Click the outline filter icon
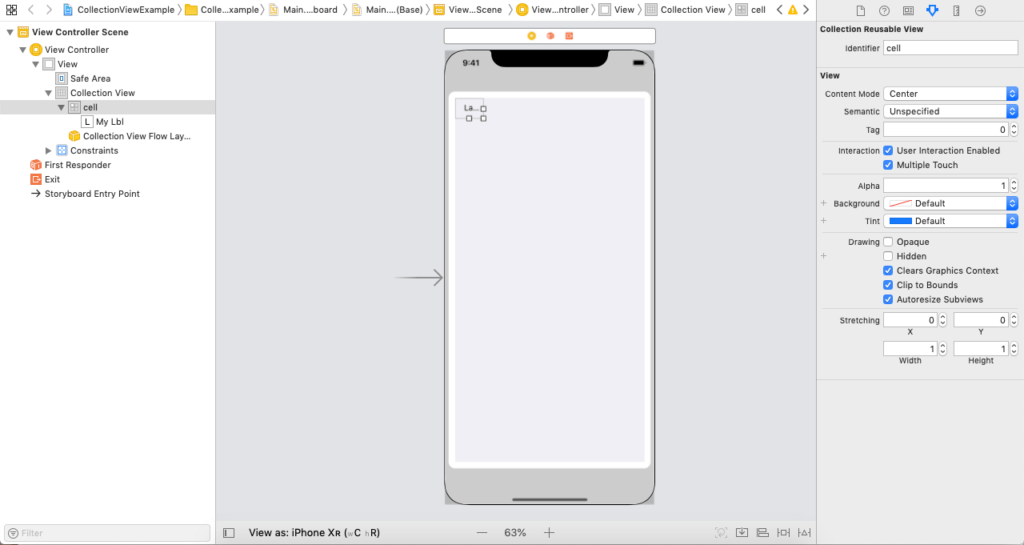The width and height of the screenshot is (1024, 545). click(x=13, y=533)
